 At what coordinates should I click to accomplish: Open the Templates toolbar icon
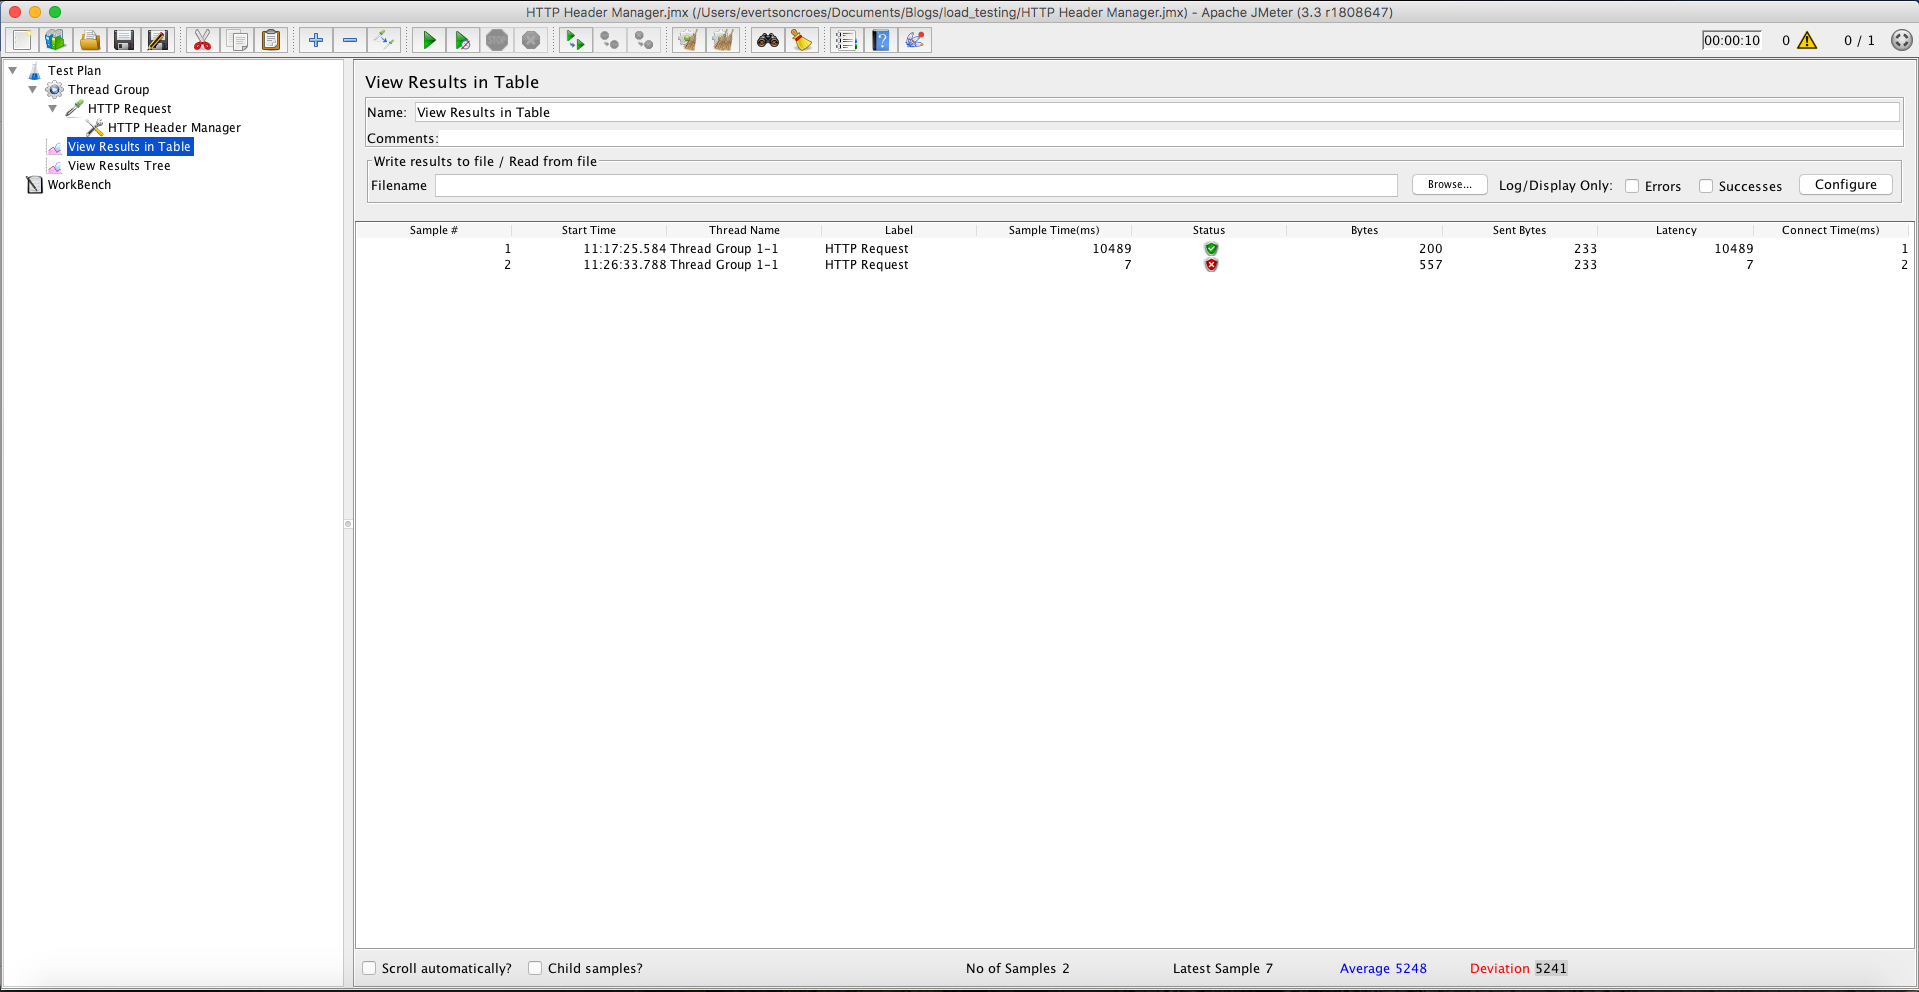pyautogui.click(x=55, y=40)
